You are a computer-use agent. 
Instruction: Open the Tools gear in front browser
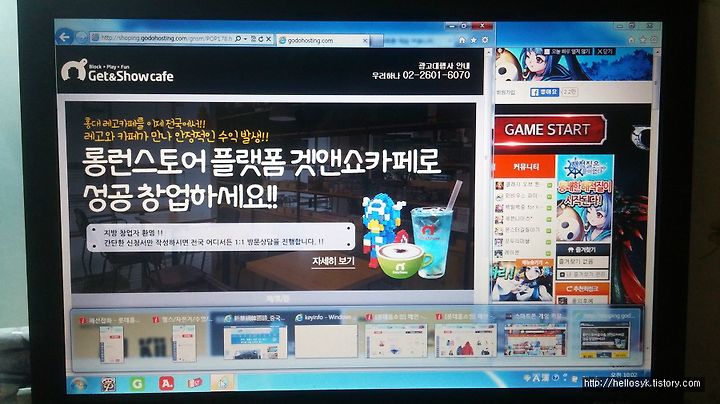[x=485, y=40]
